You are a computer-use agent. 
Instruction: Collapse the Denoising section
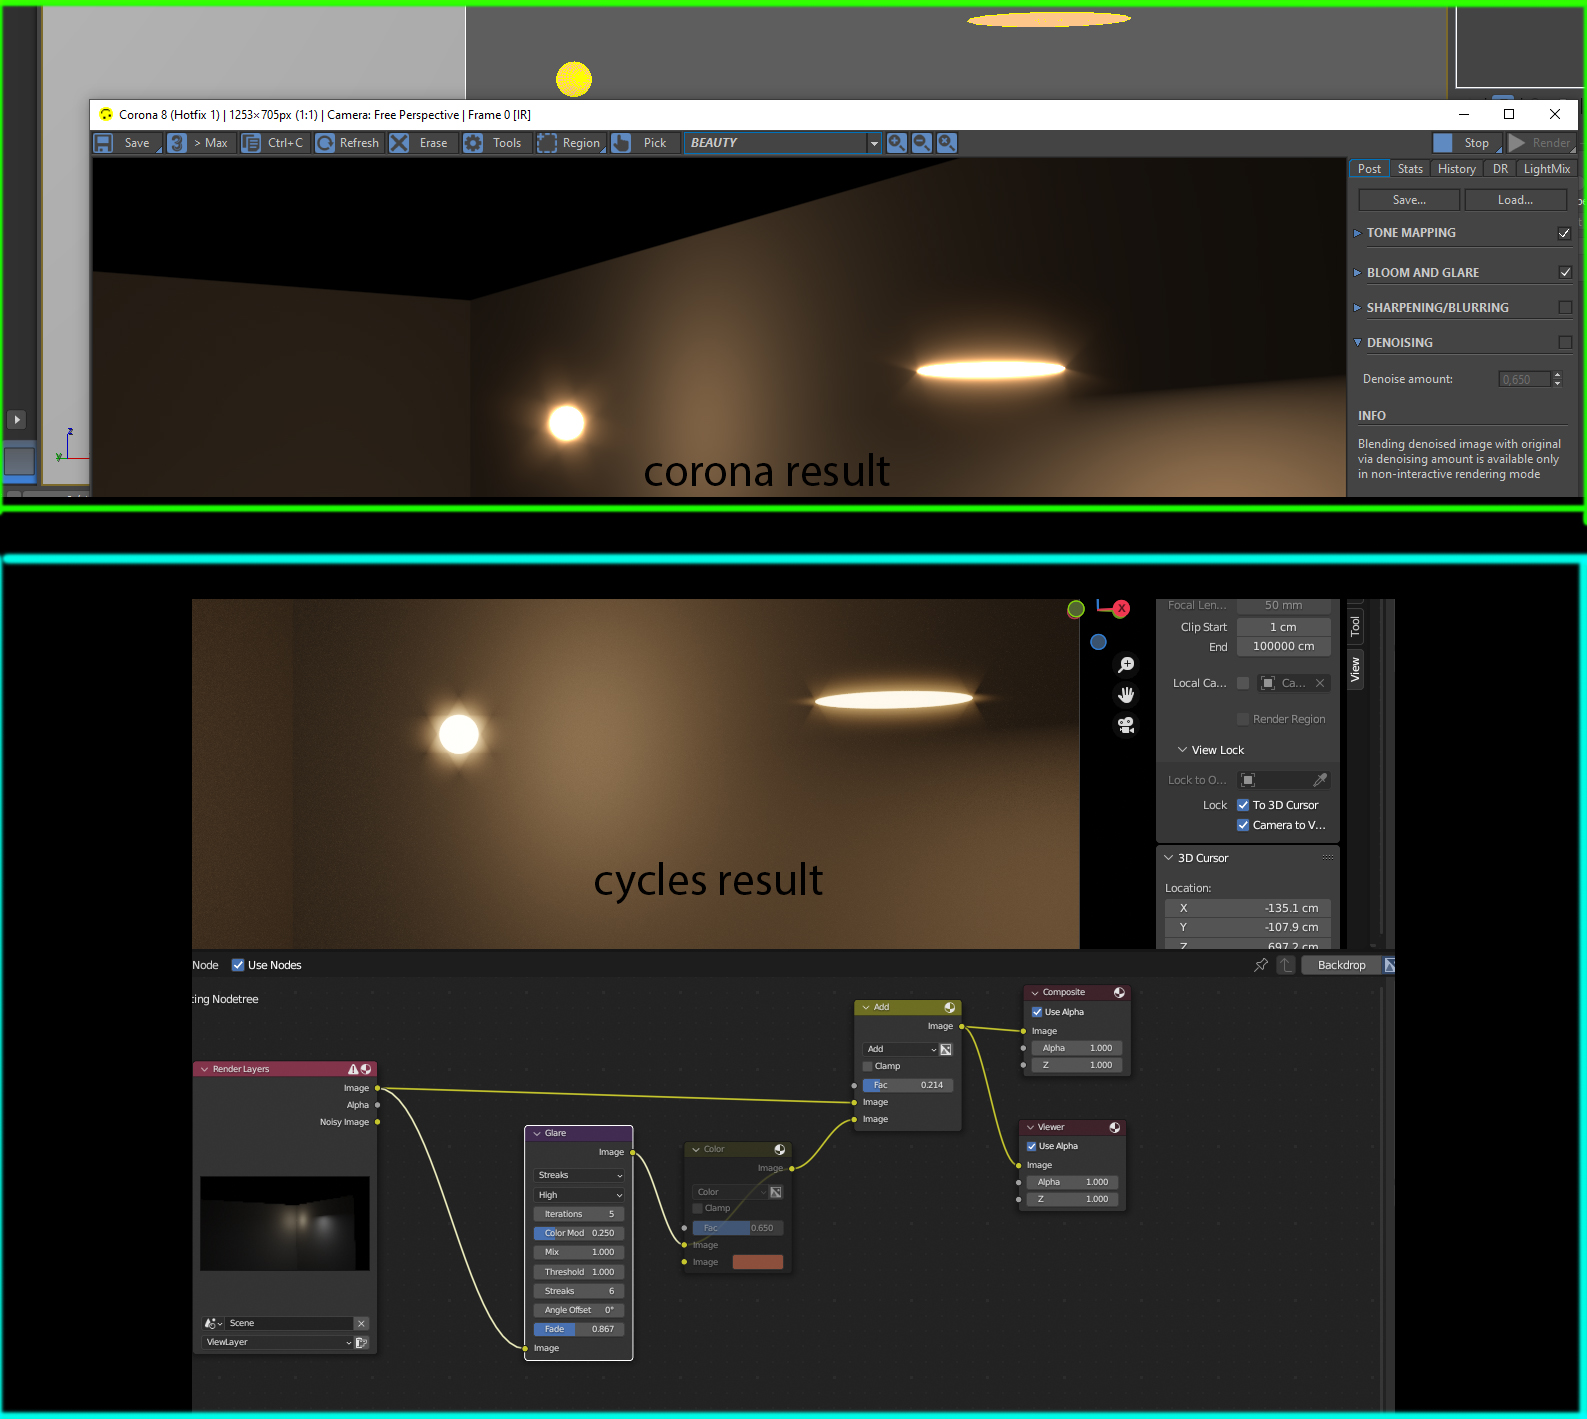point(1357,342)
